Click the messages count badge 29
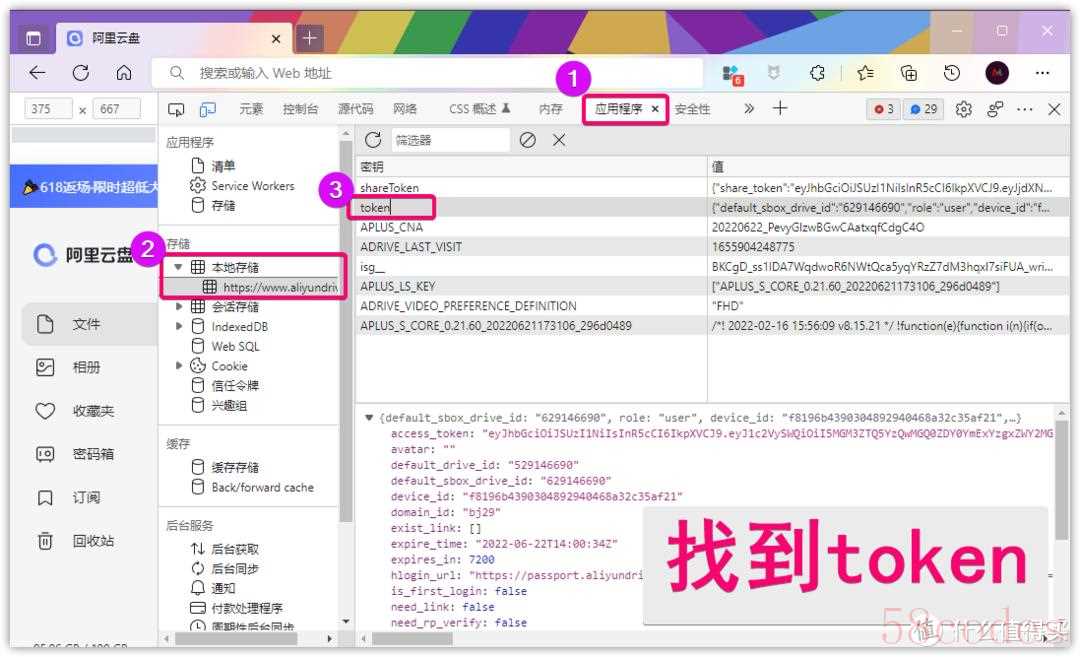Screen dimensions: 1080x657 click(x=924, y=109)
